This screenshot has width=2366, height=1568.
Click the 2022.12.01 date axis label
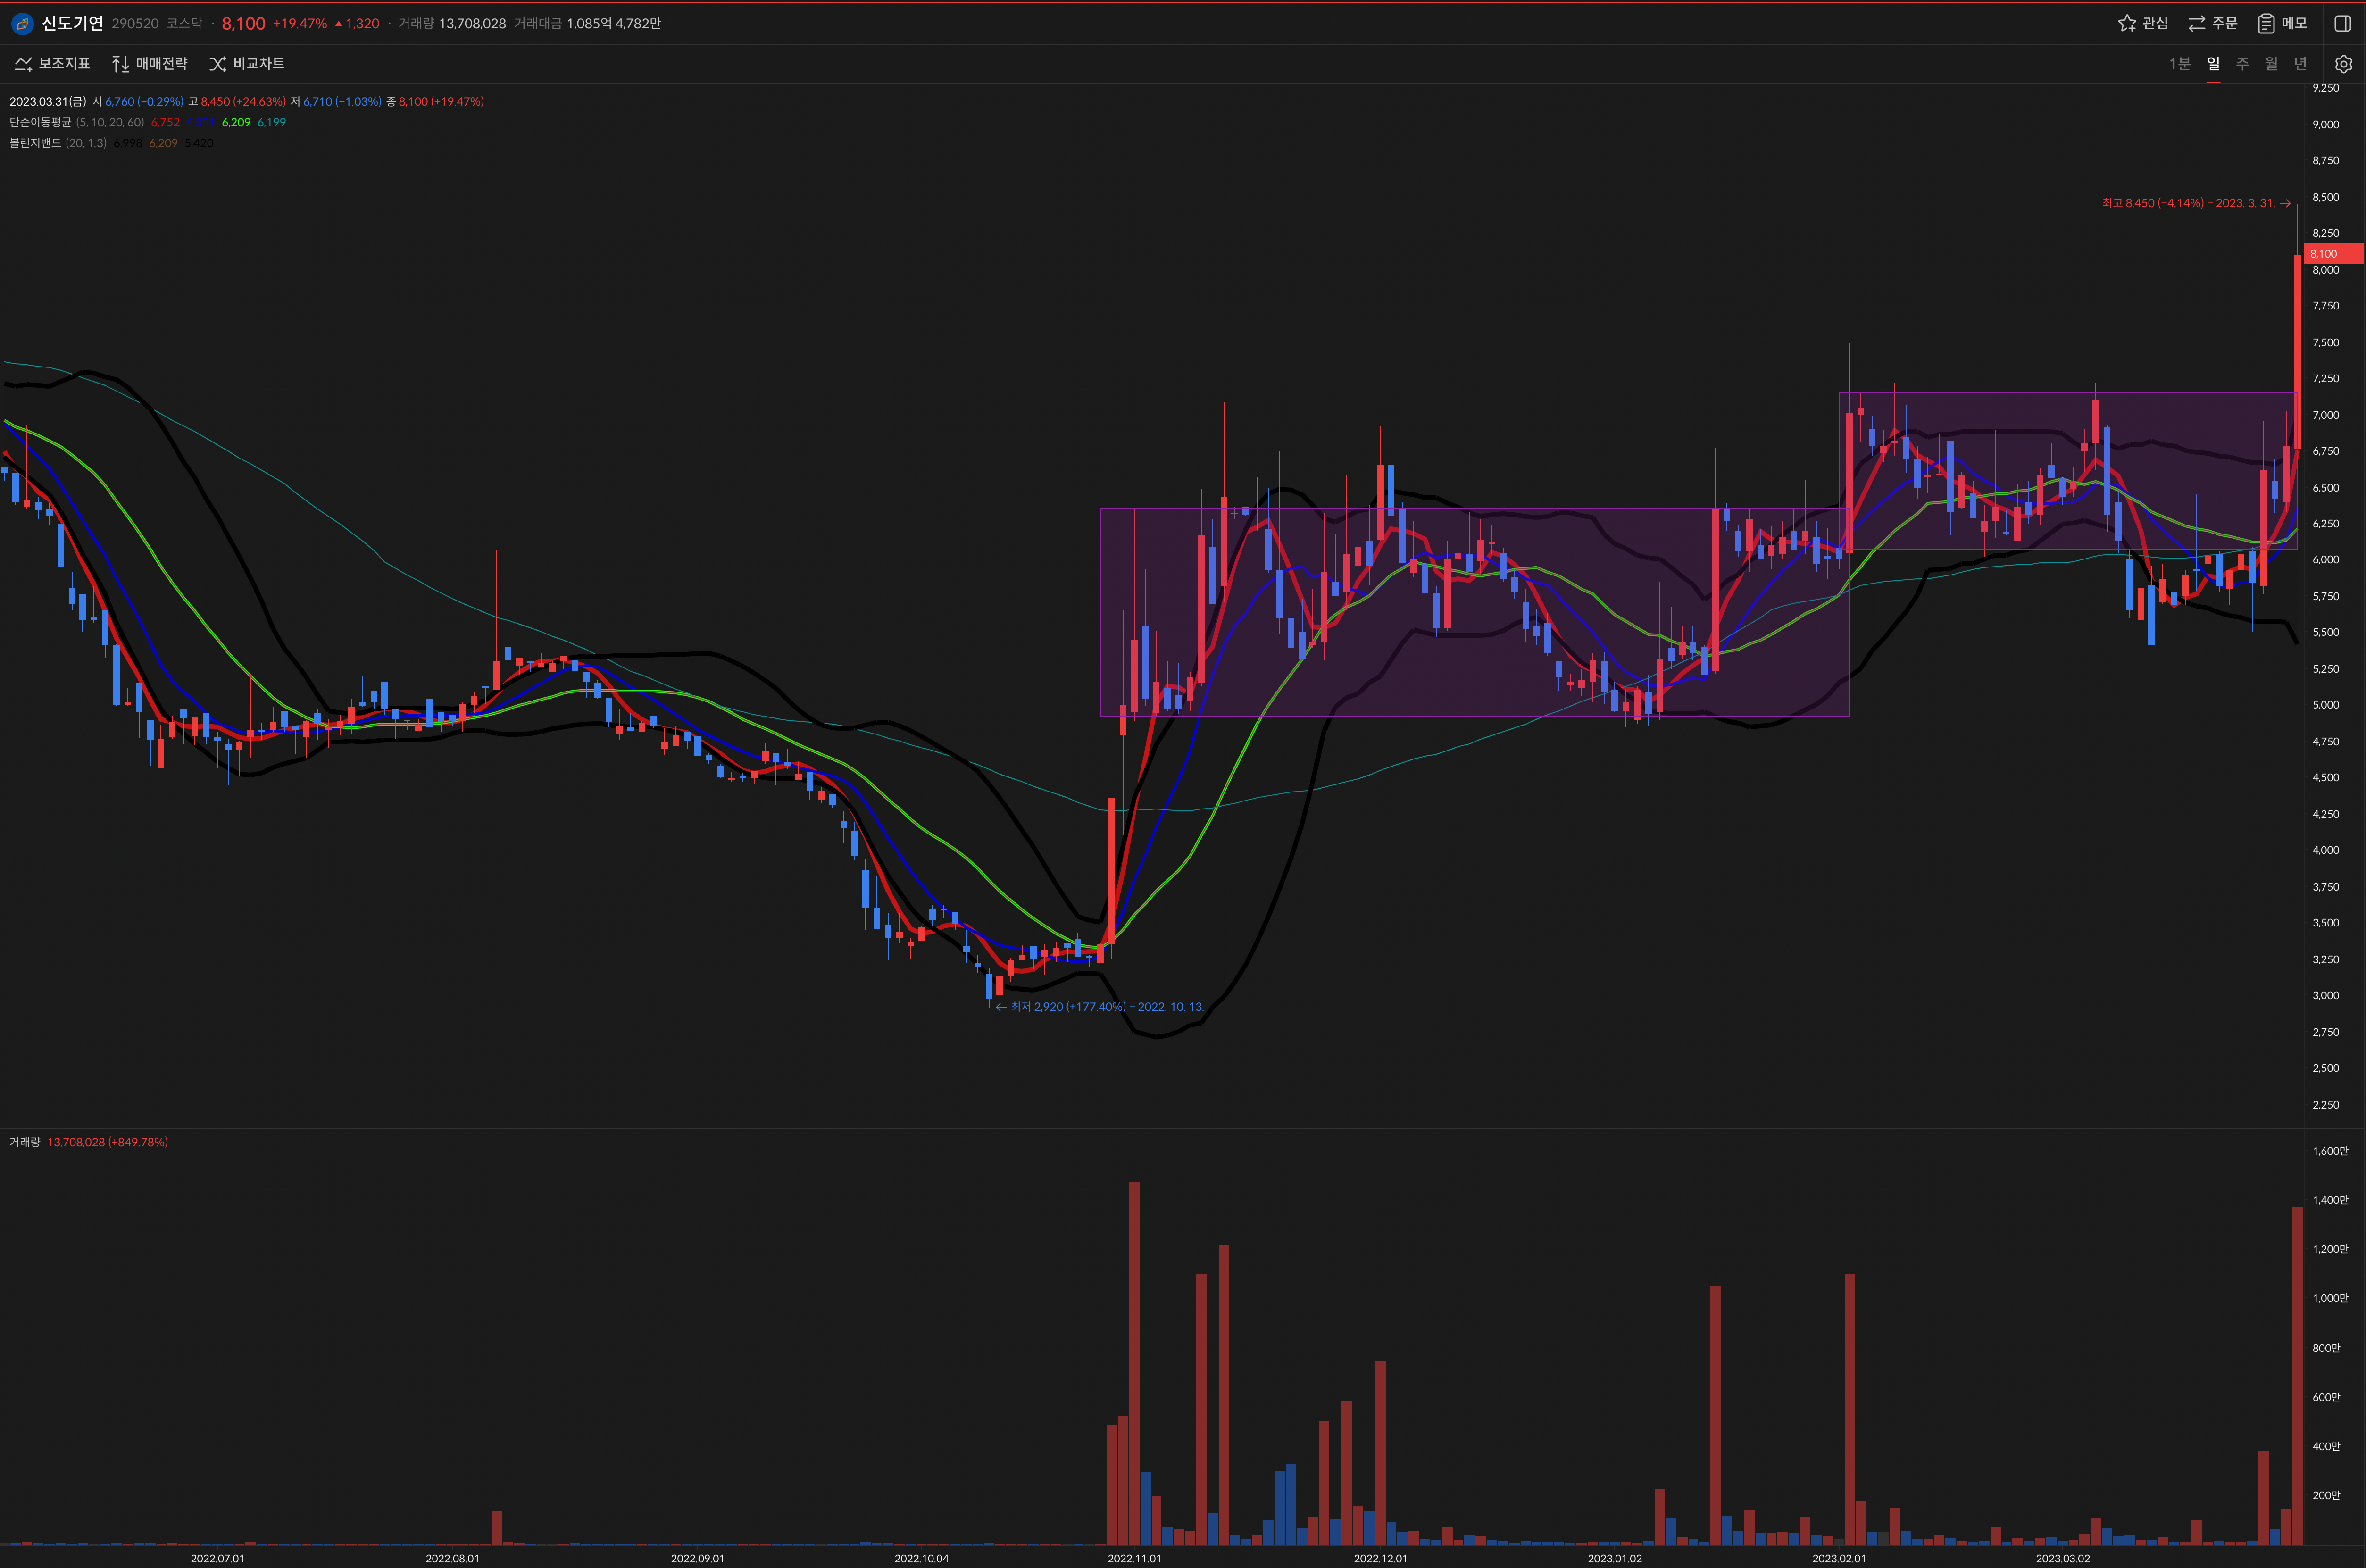[1380, 1558]
